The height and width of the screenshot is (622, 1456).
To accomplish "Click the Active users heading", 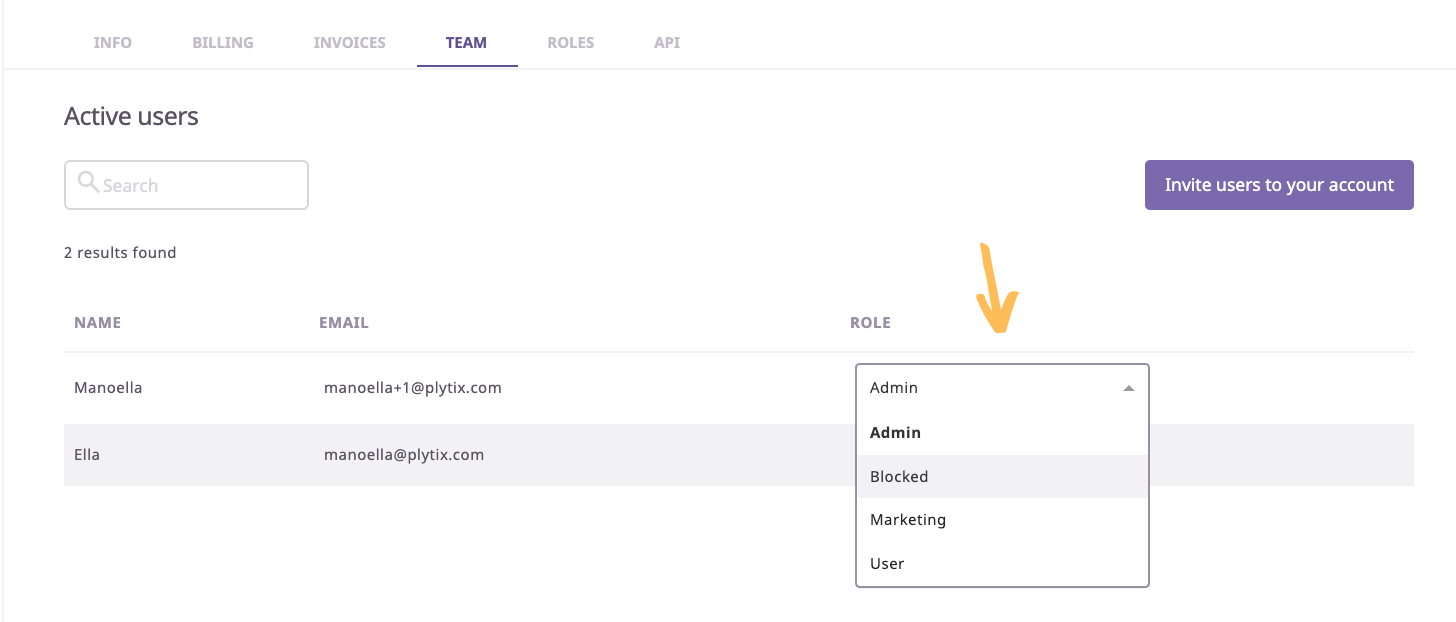I will 131,116.
